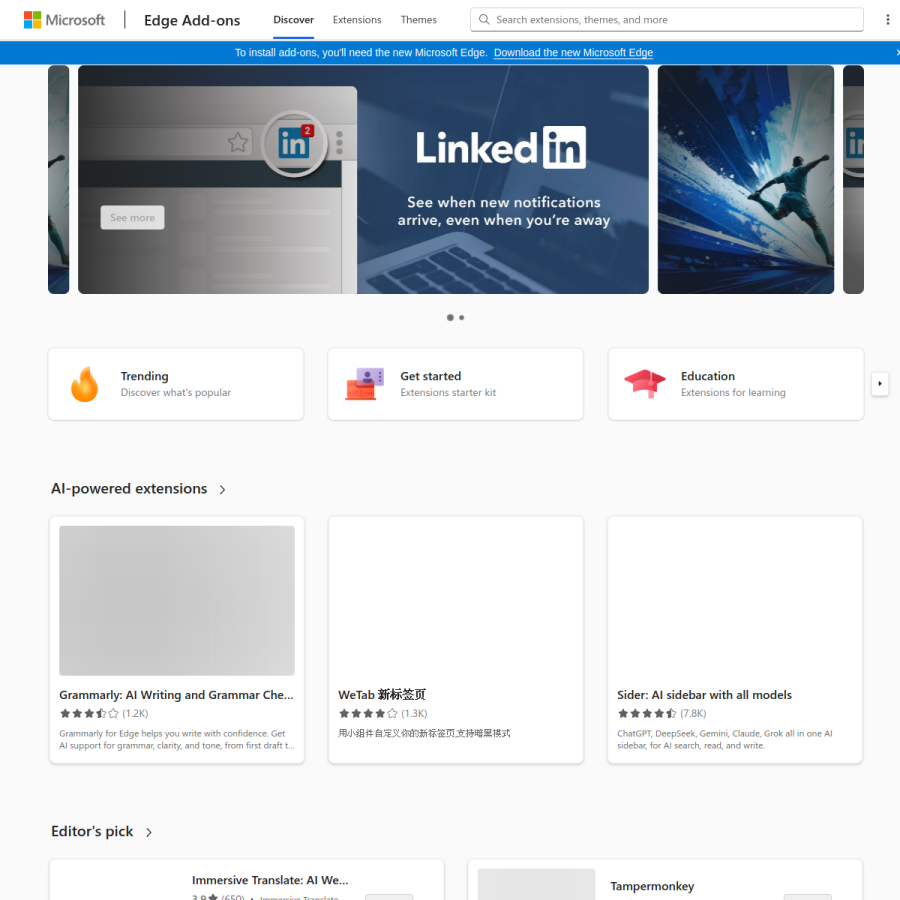Open WeTab 新标签页 extension title
Screen dimensions: 900x900
[382, 695]
